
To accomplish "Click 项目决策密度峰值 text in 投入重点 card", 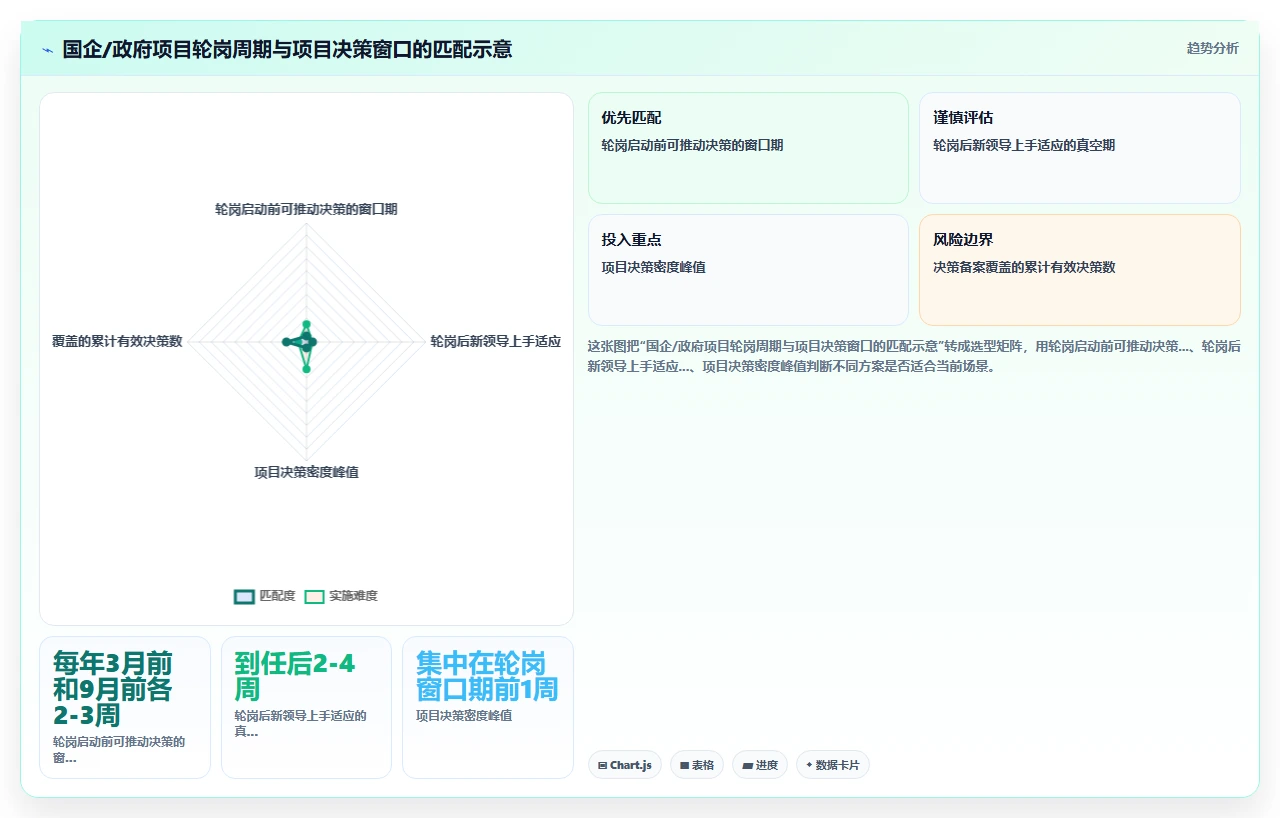I will pyautogui.click(x=653, y=267).
